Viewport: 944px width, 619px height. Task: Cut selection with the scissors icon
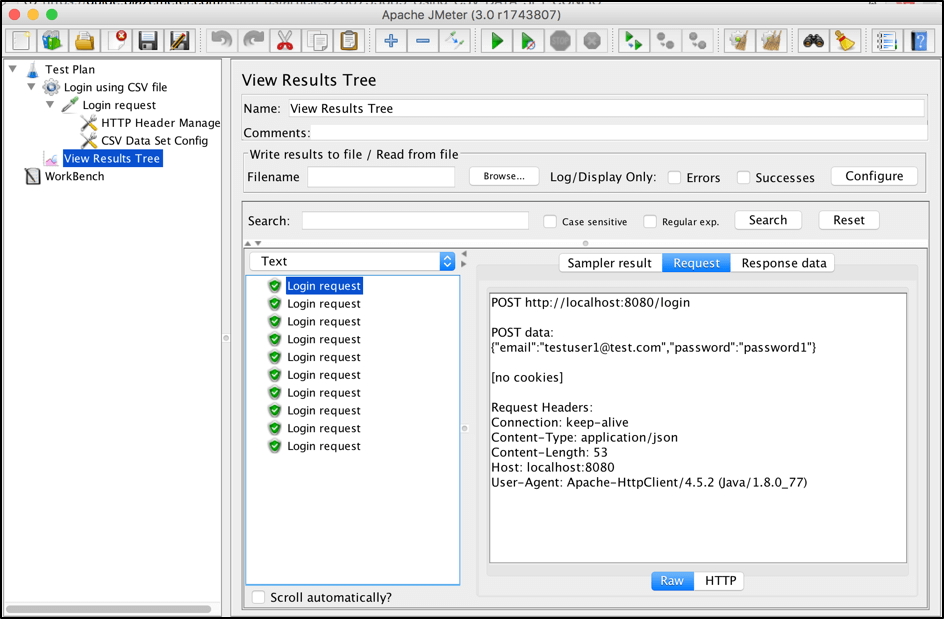[x=285, y=41]
